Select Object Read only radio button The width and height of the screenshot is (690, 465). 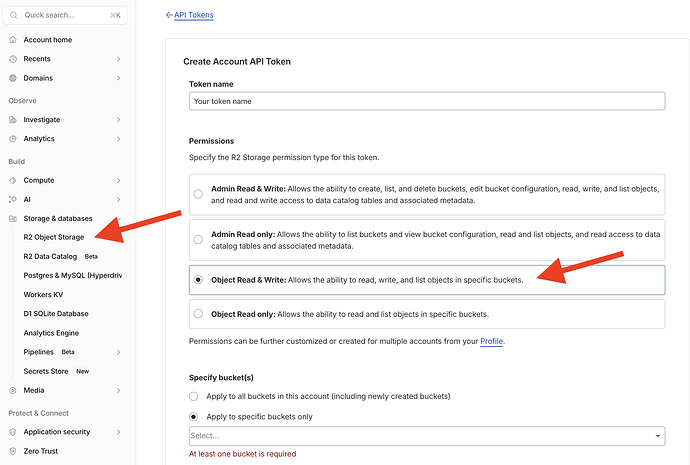[x=198, y=314]
